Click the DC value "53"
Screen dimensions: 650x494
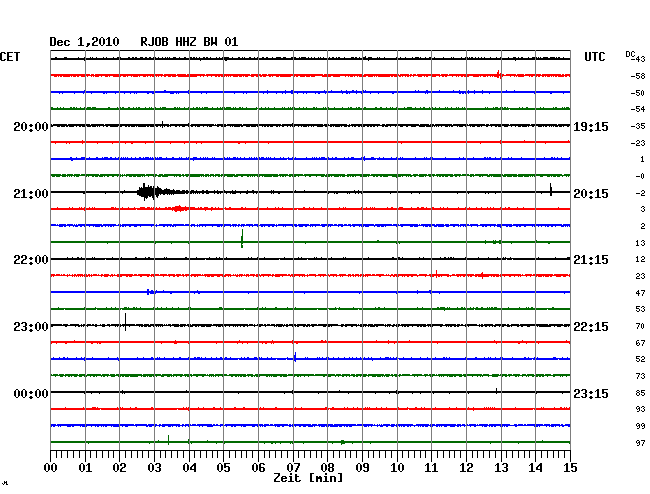coord(640,309)
